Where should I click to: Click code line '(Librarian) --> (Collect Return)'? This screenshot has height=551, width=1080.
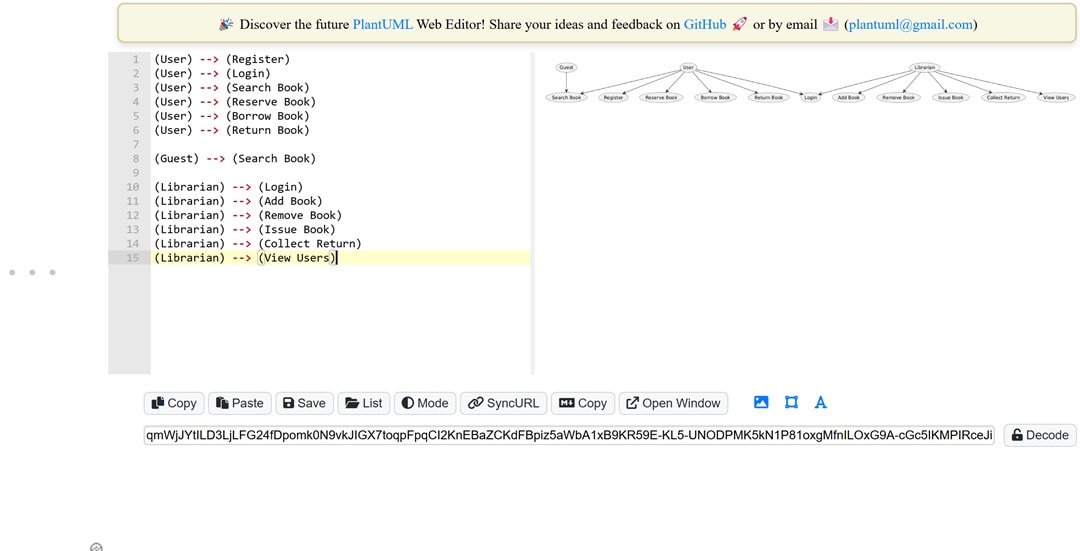258,243
